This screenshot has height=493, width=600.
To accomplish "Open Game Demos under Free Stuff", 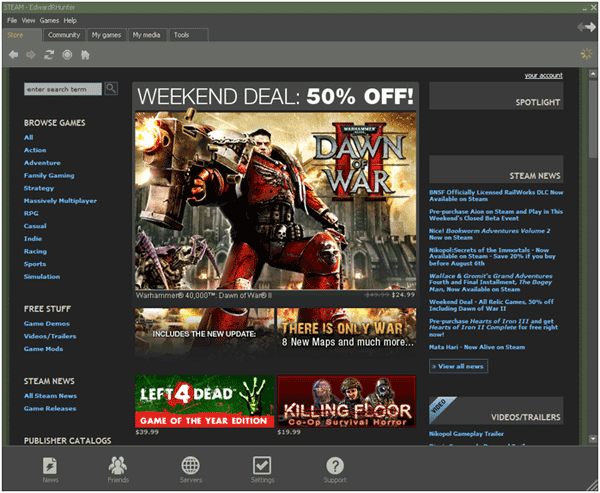I will click(47, 323).
